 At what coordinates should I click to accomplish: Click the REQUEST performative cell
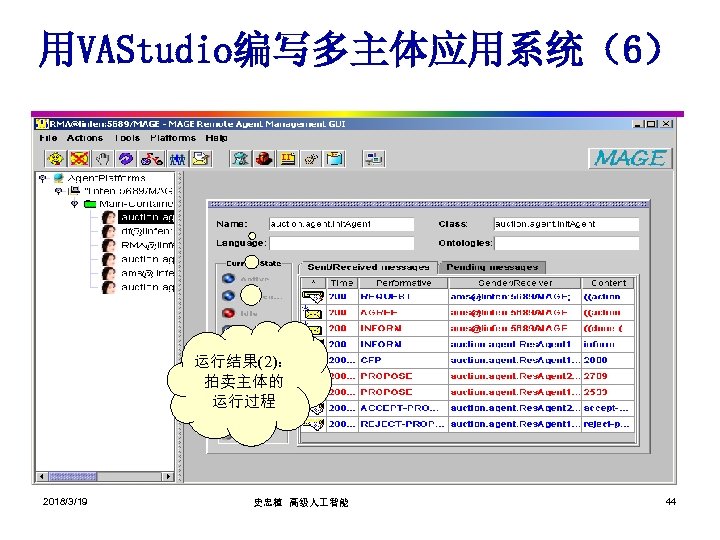403,297
